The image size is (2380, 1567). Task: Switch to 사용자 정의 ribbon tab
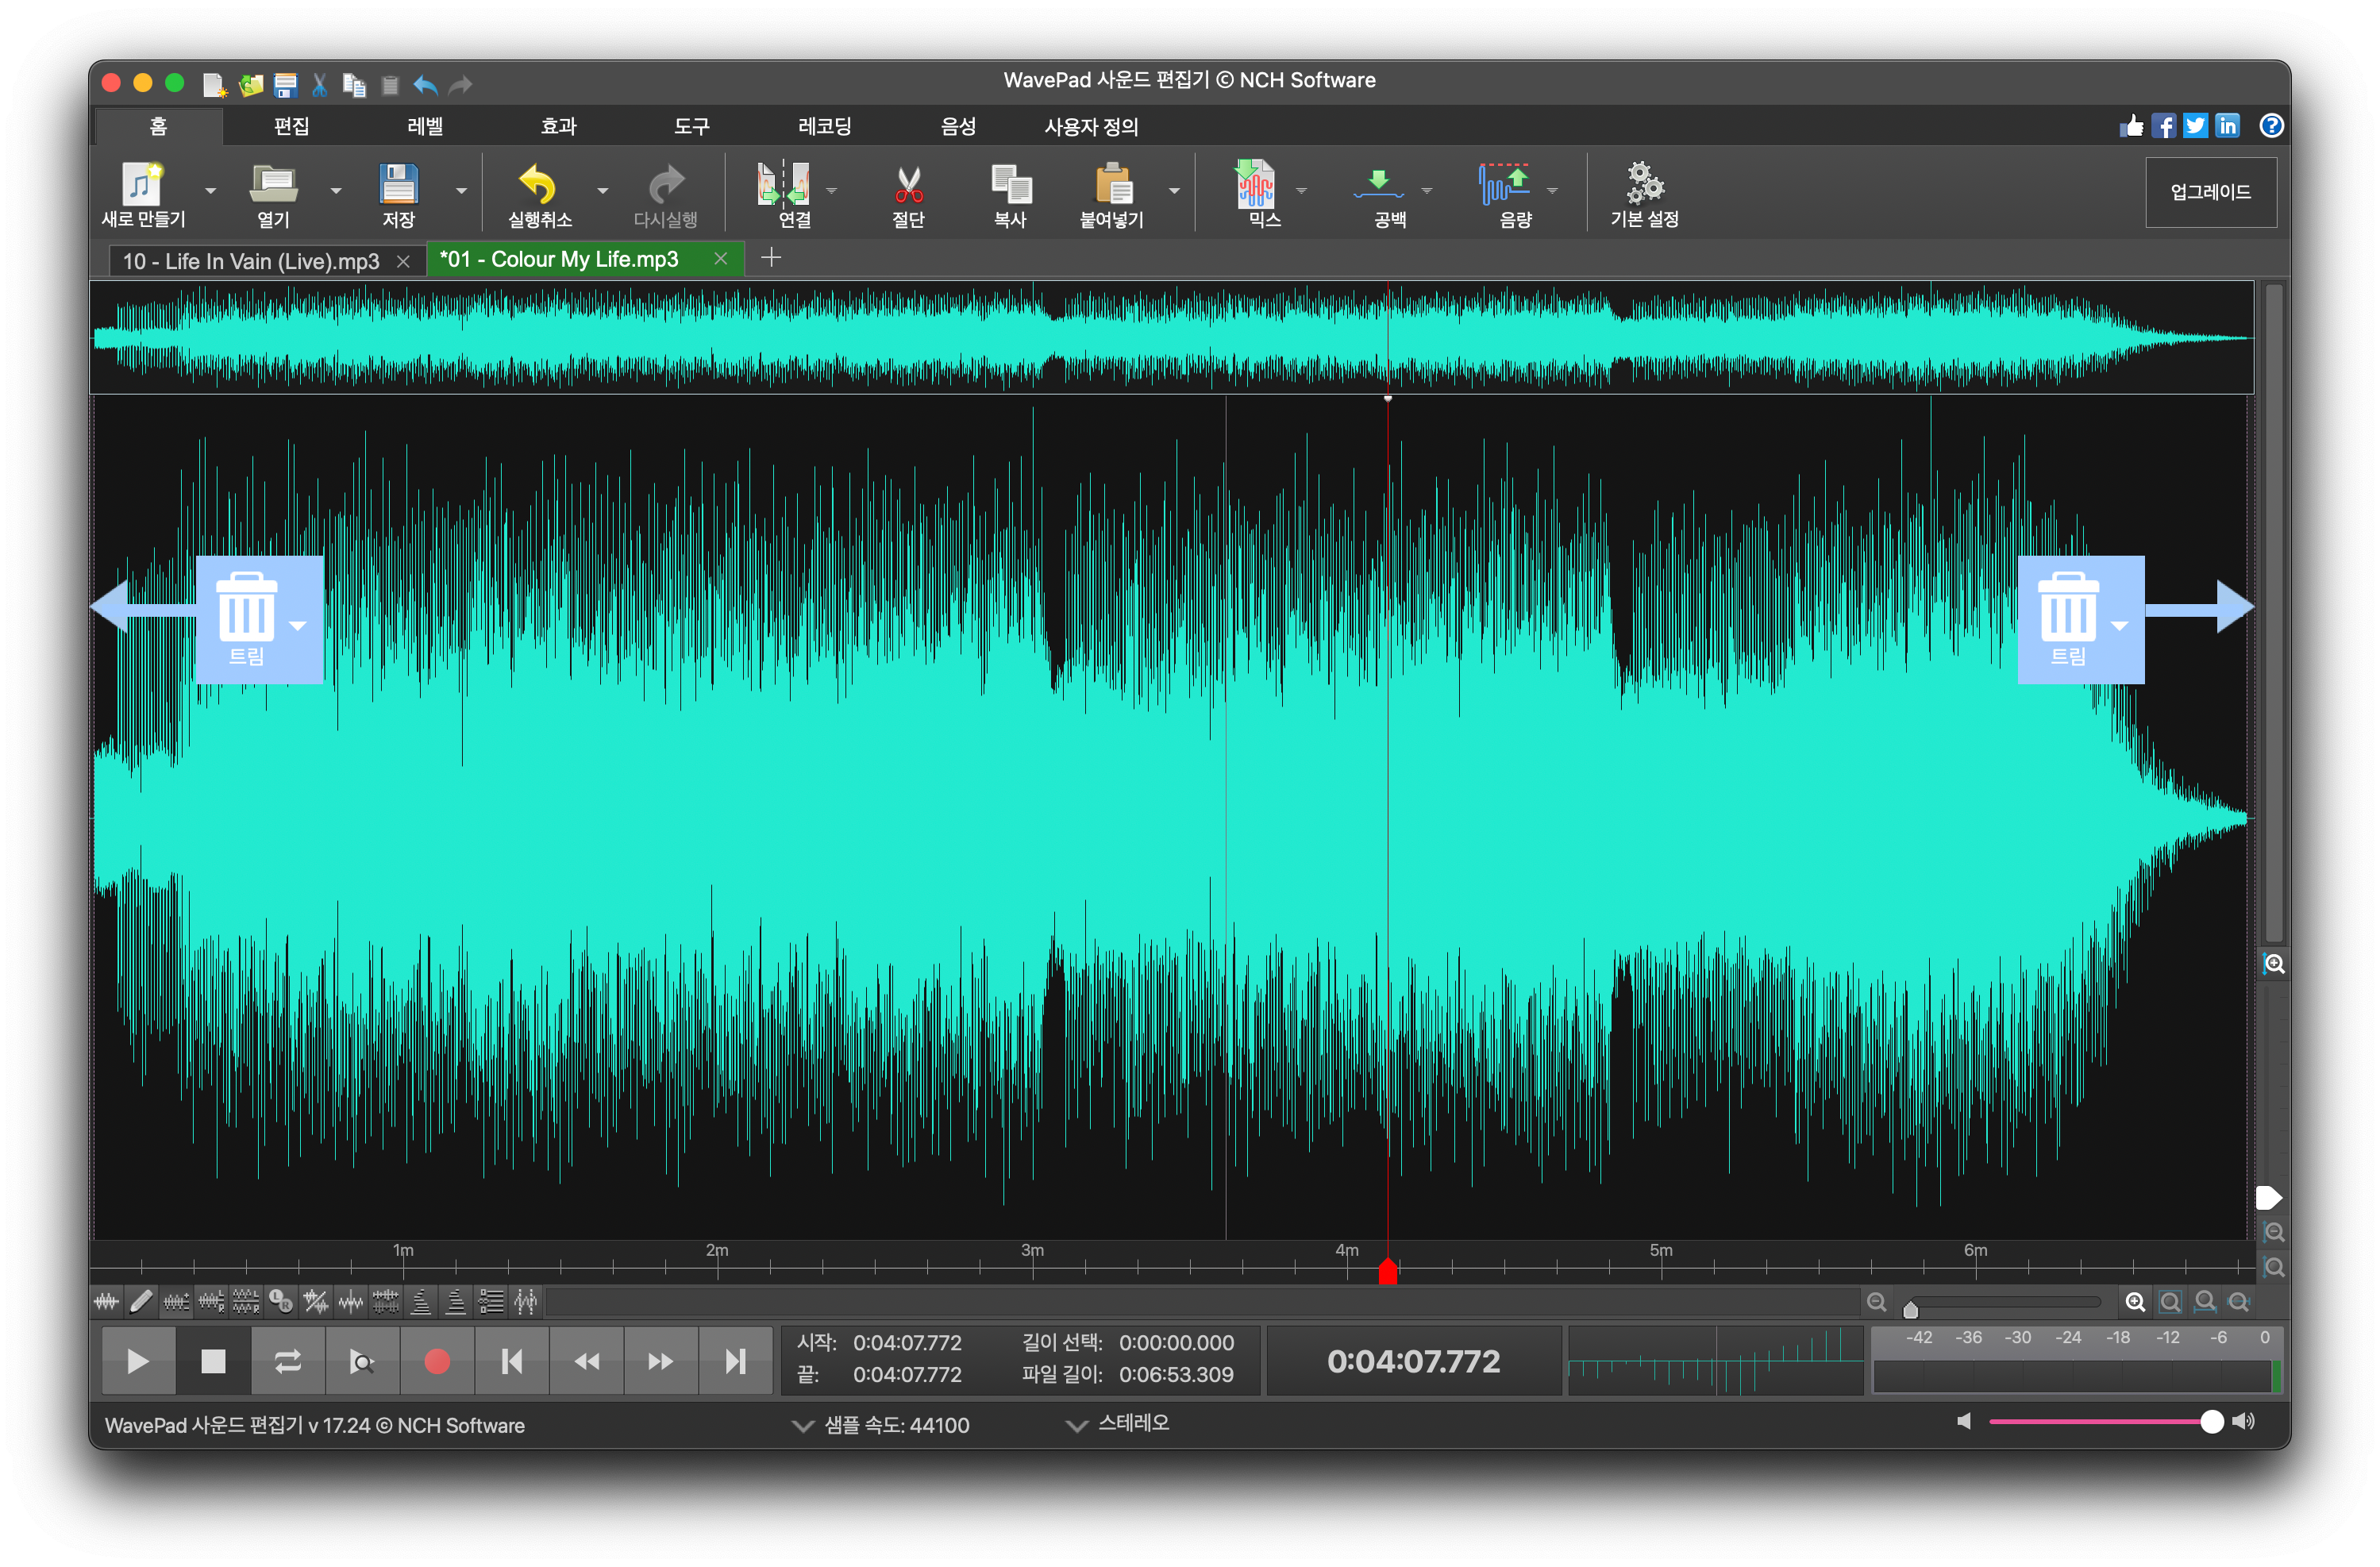click(x=1092, y=126)
